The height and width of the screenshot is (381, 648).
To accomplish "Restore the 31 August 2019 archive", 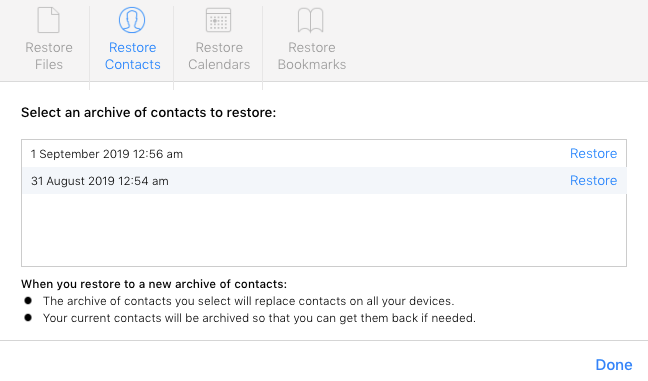I will point(593,180).
